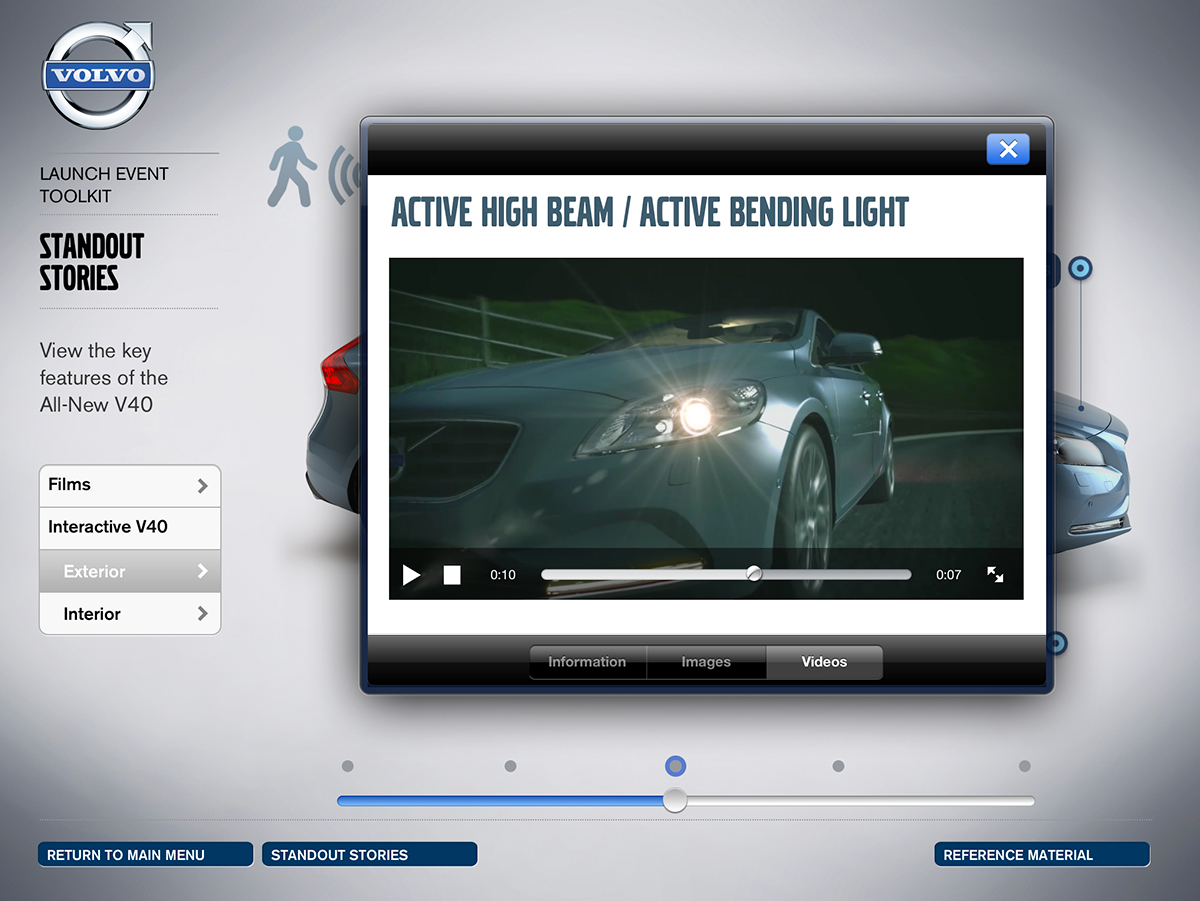Click the Active High Beam heading
This screenshot has width=1200, height=901.
(x=650, y=213)
